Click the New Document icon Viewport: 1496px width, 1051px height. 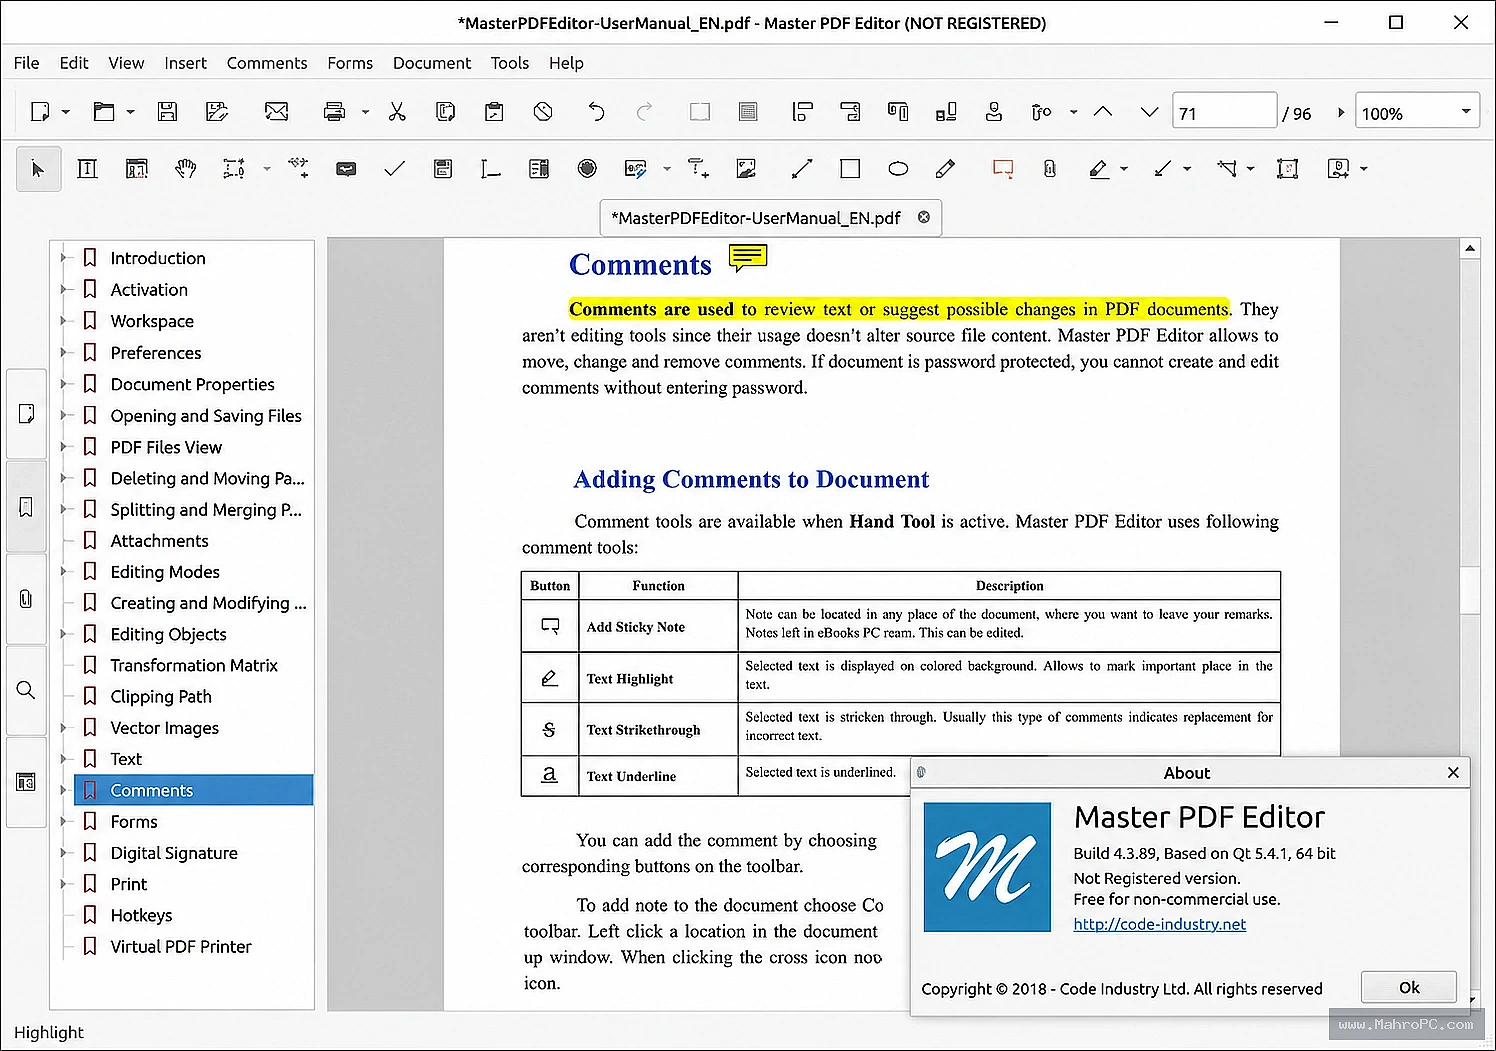pyautogui.click(x=40, y=112)
